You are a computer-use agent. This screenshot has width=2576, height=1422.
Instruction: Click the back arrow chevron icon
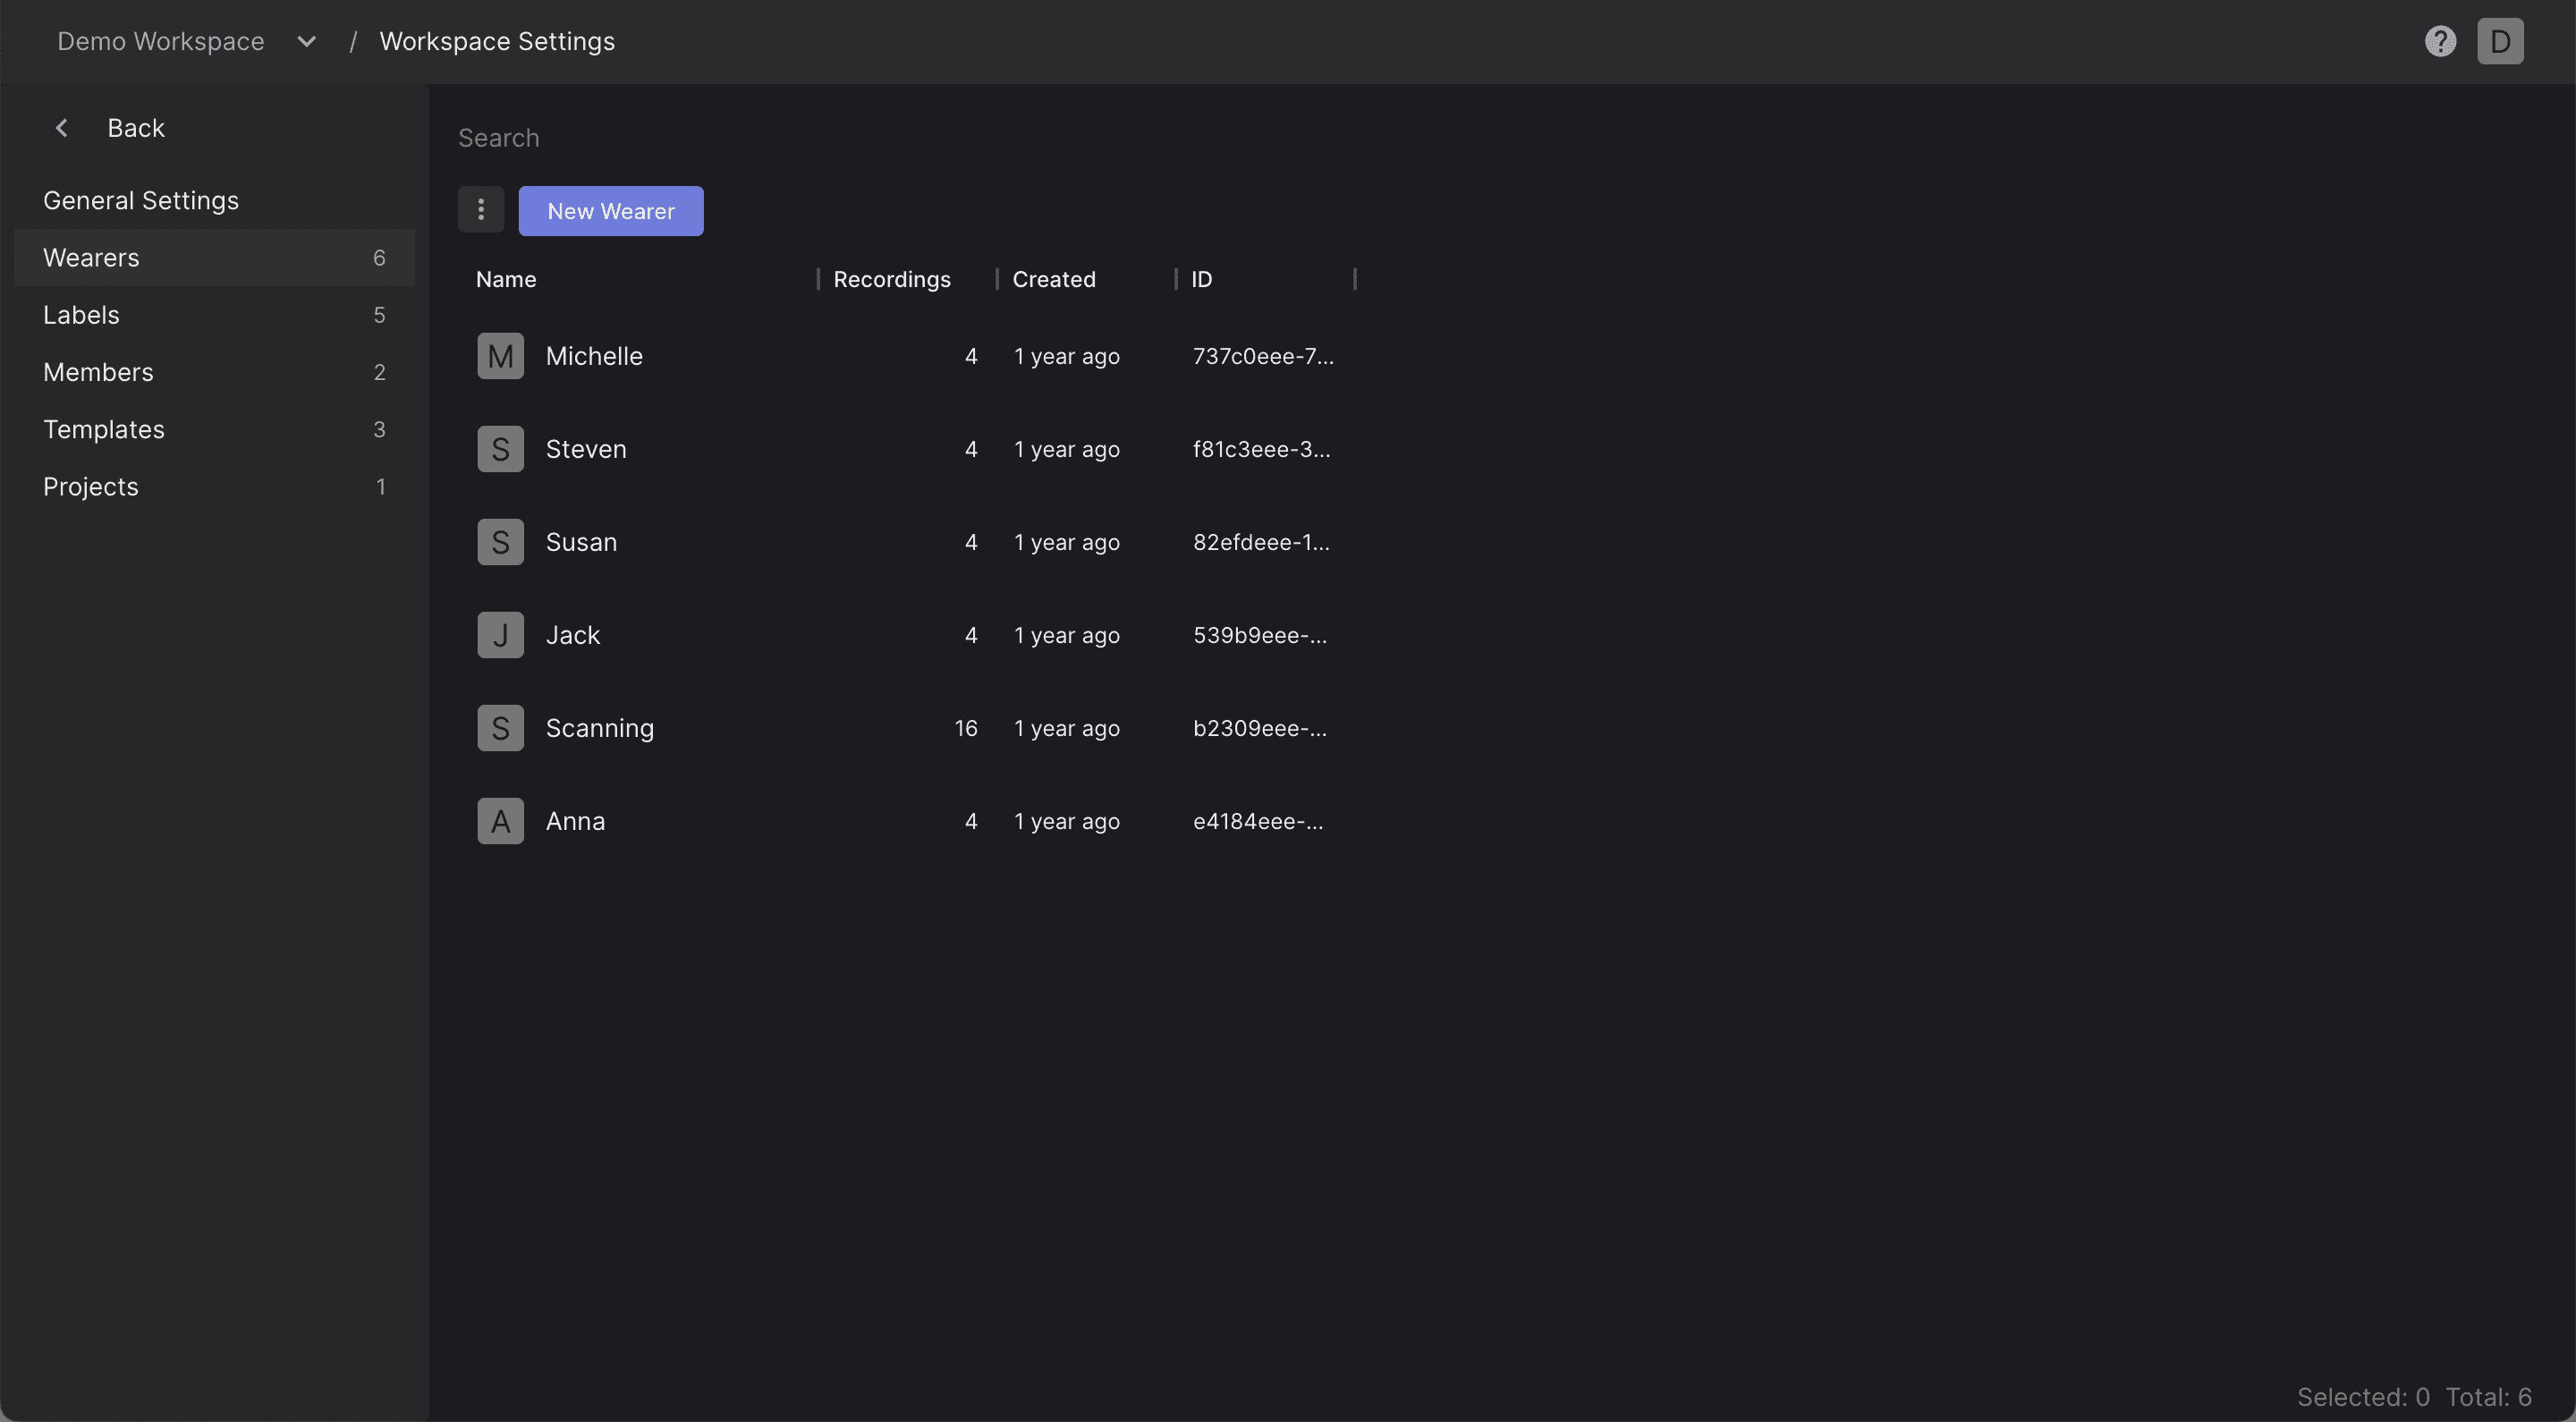pyautogui.click(x=62, y=128)
